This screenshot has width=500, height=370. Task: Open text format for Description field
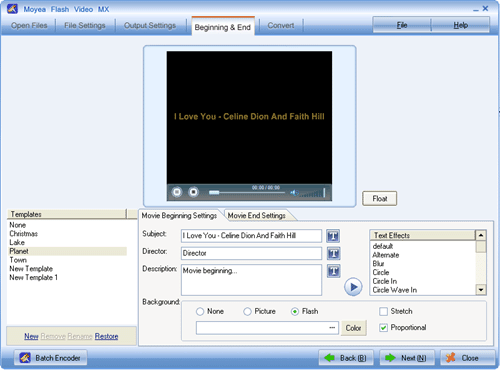tap(333, 271)
